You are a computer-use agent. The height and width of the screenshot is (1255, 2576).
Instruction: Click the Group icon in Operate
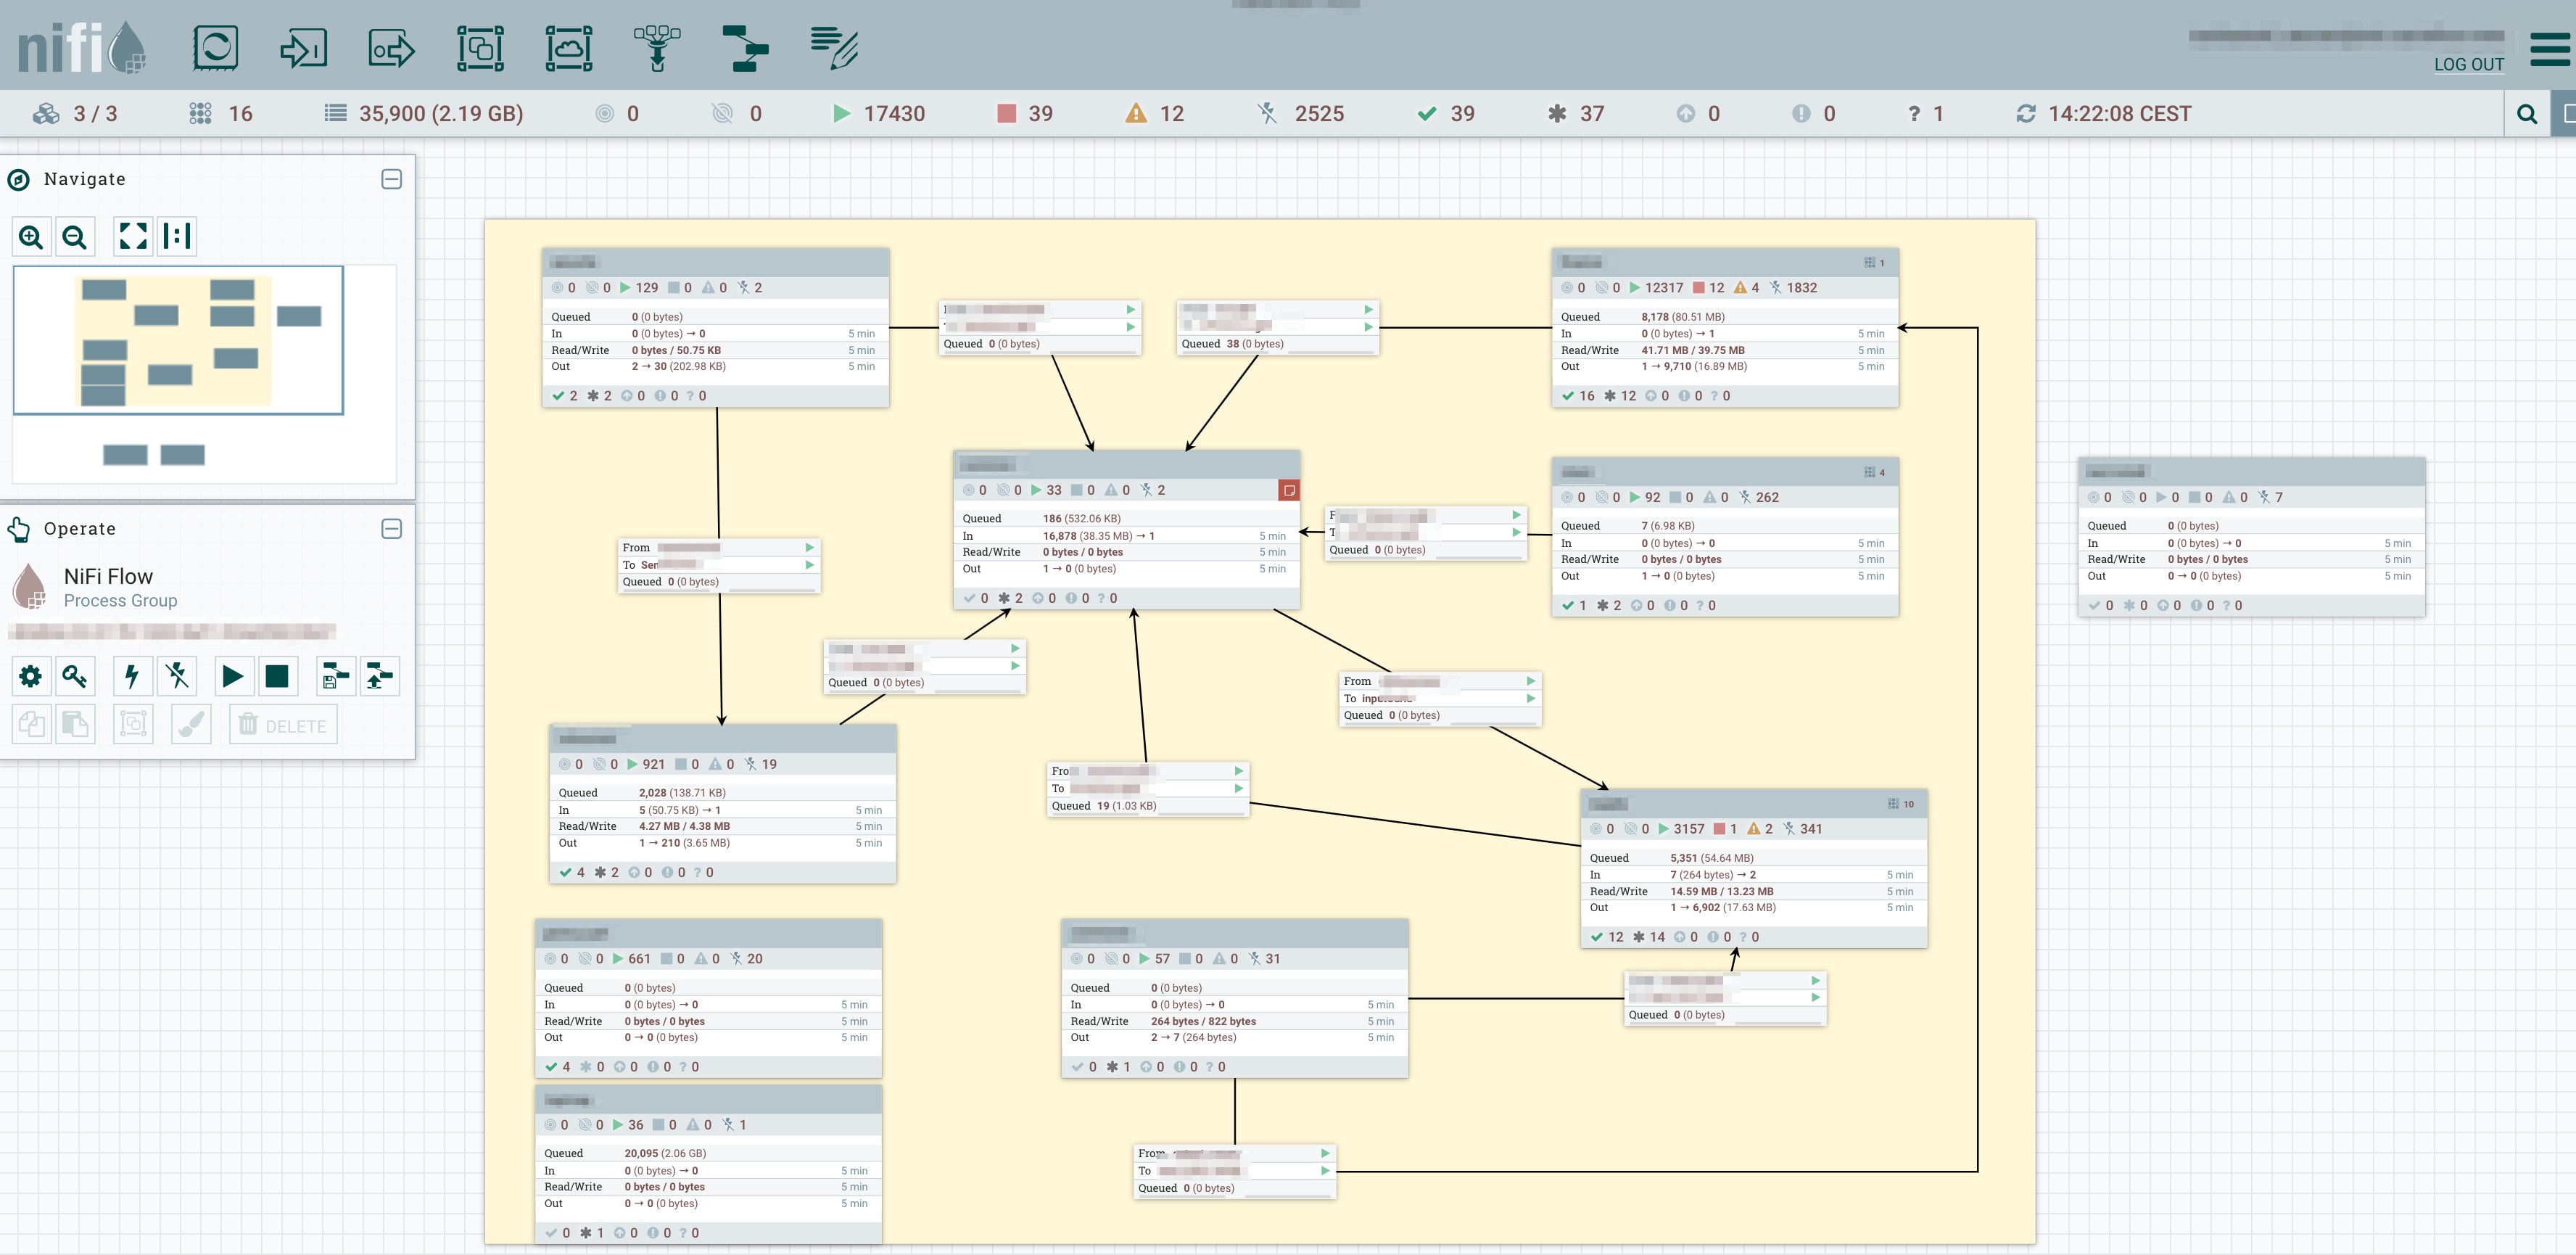(x=133, y=724)
